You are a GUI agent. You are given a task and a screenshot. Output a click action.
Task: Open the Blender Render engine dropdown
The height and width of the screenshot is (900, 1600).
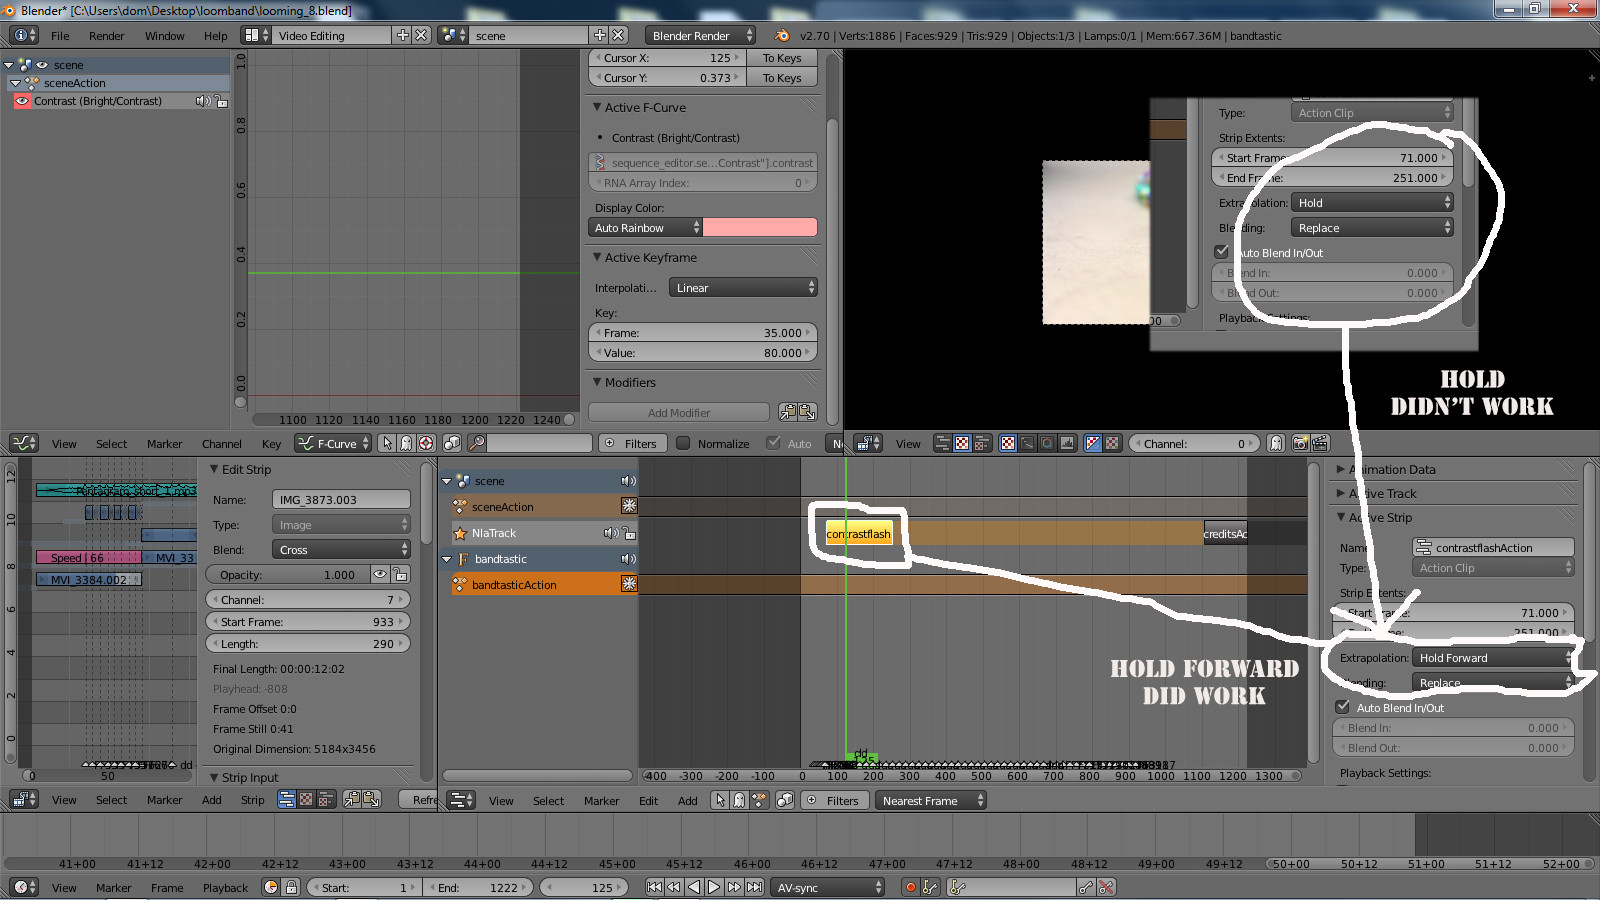(x=700, y=35)
